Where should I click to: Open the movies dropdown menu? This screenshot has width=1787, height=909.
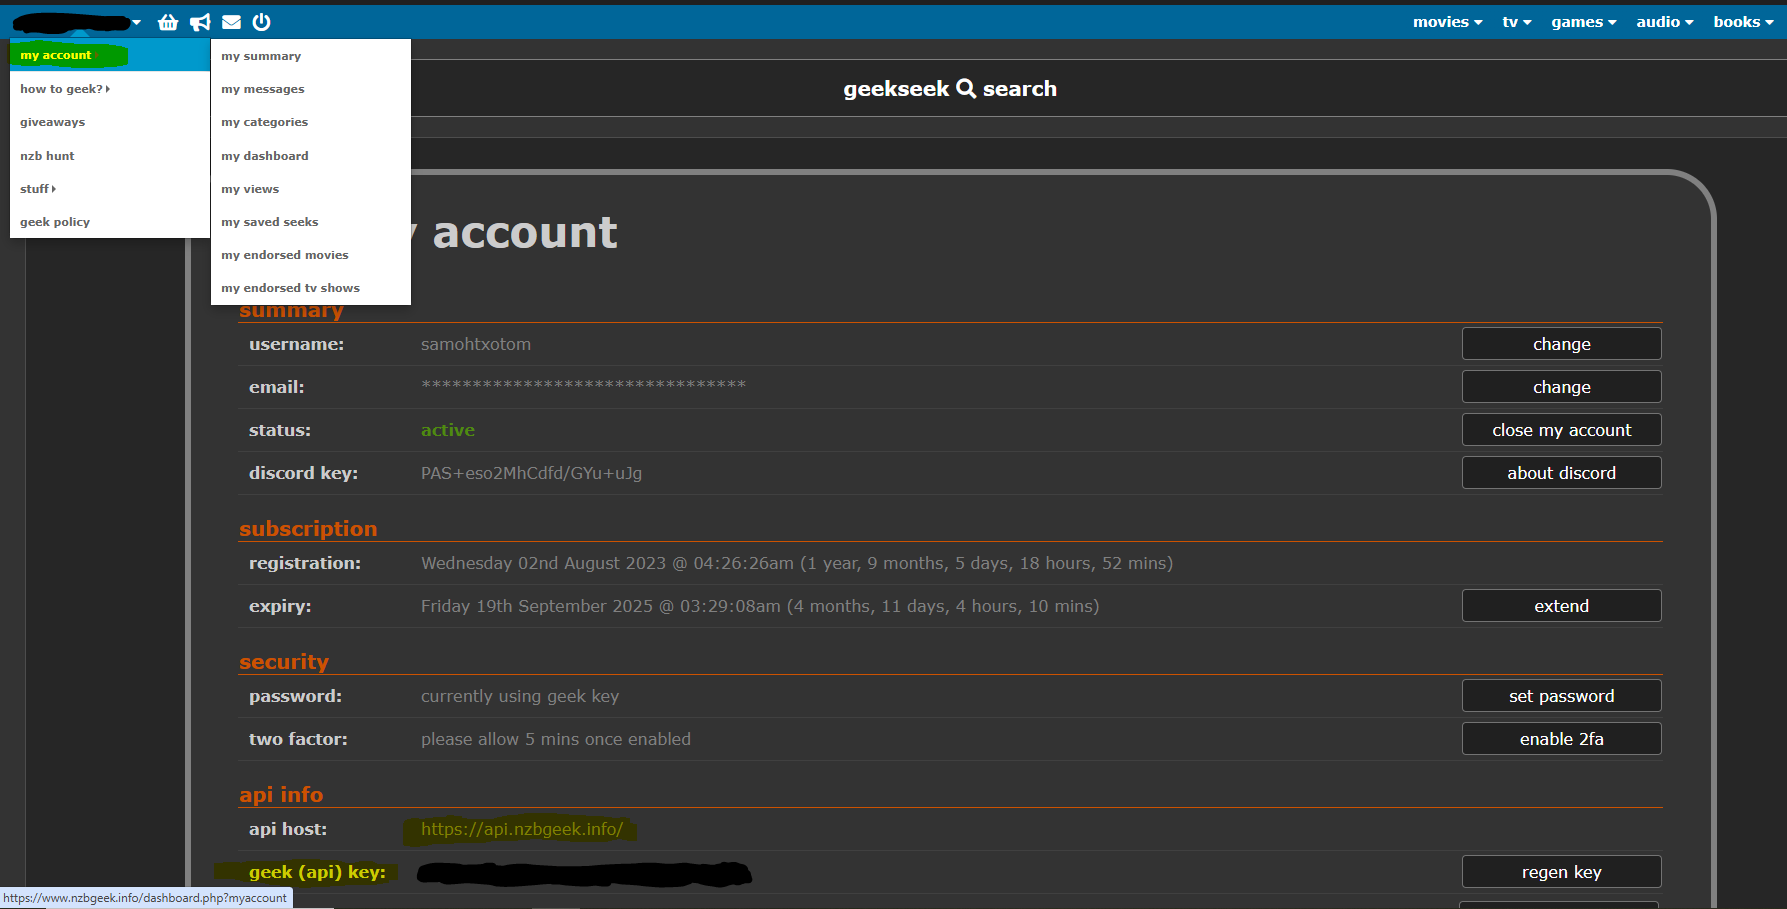coord(1447,22)
